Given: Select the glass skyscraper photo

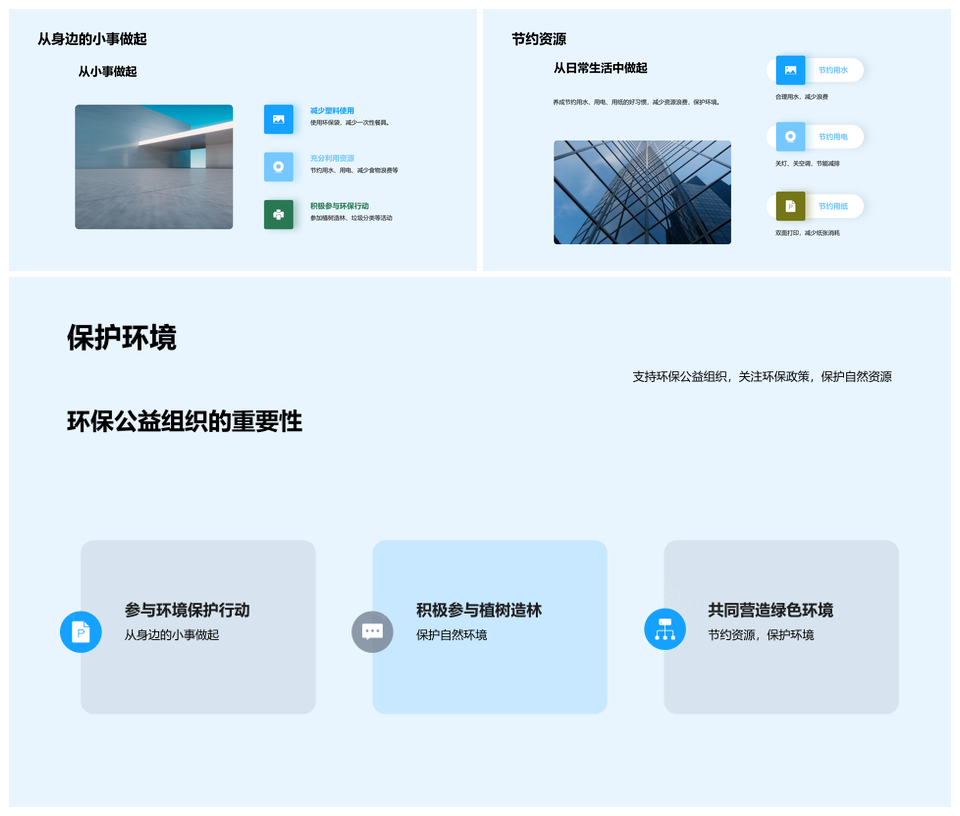Looking at the screenshot, I should coord(642,192).
